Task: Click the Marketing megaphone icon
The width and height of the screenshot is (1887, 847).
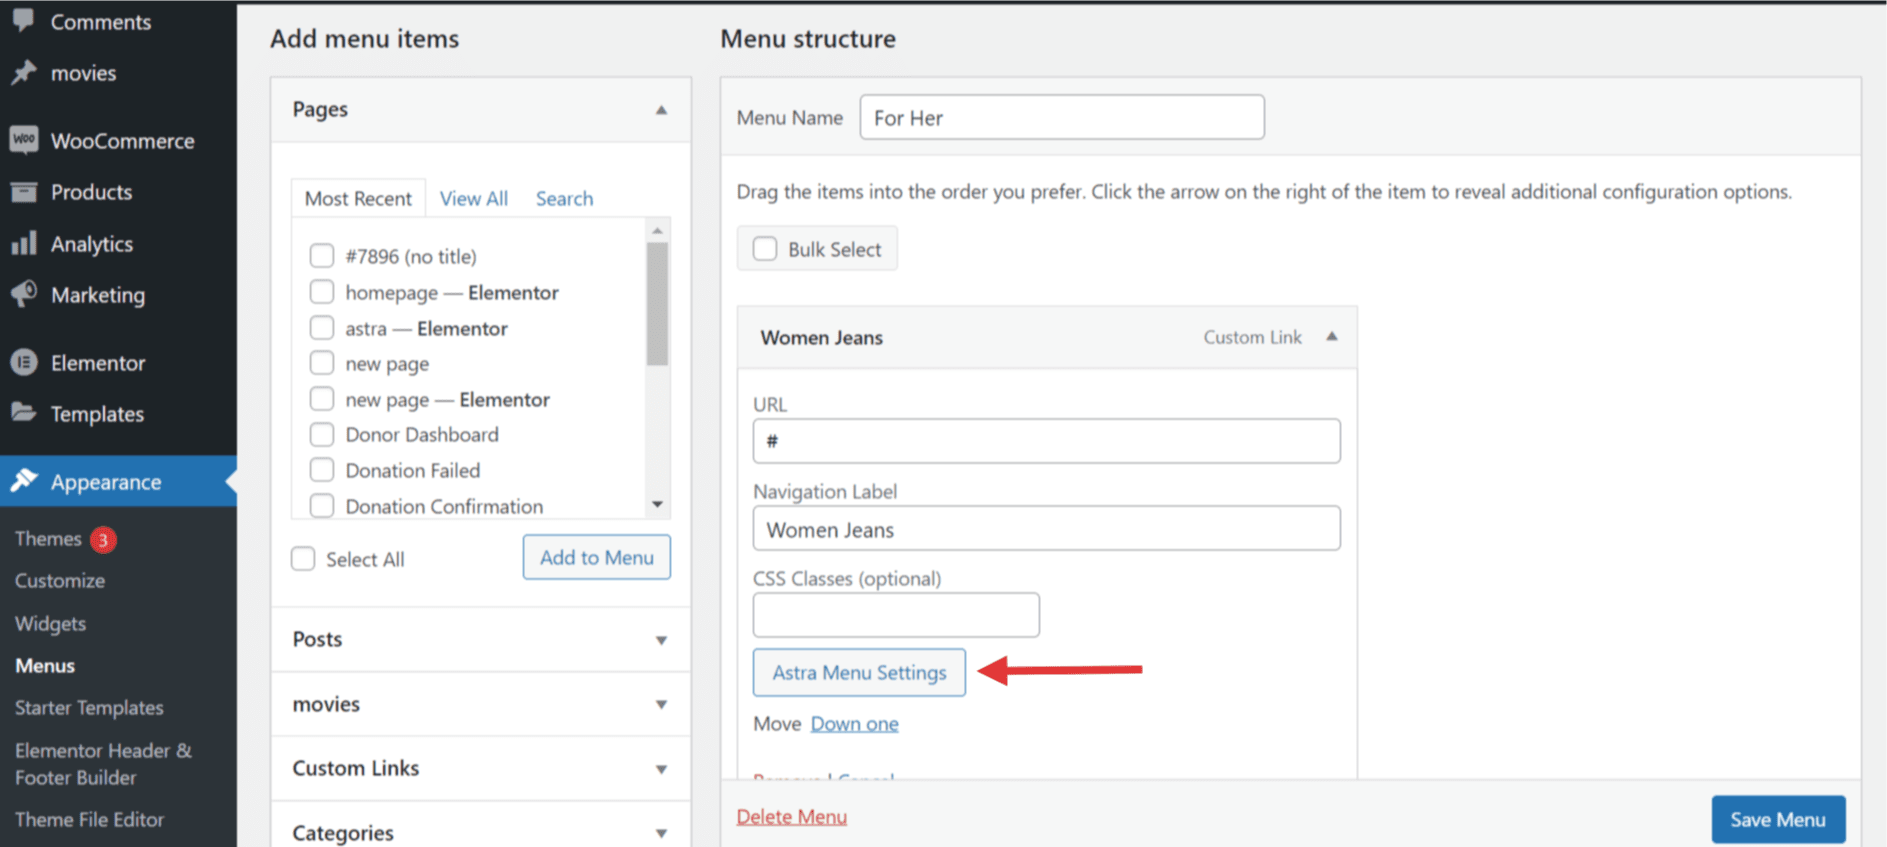Action: tap(24, 294)
